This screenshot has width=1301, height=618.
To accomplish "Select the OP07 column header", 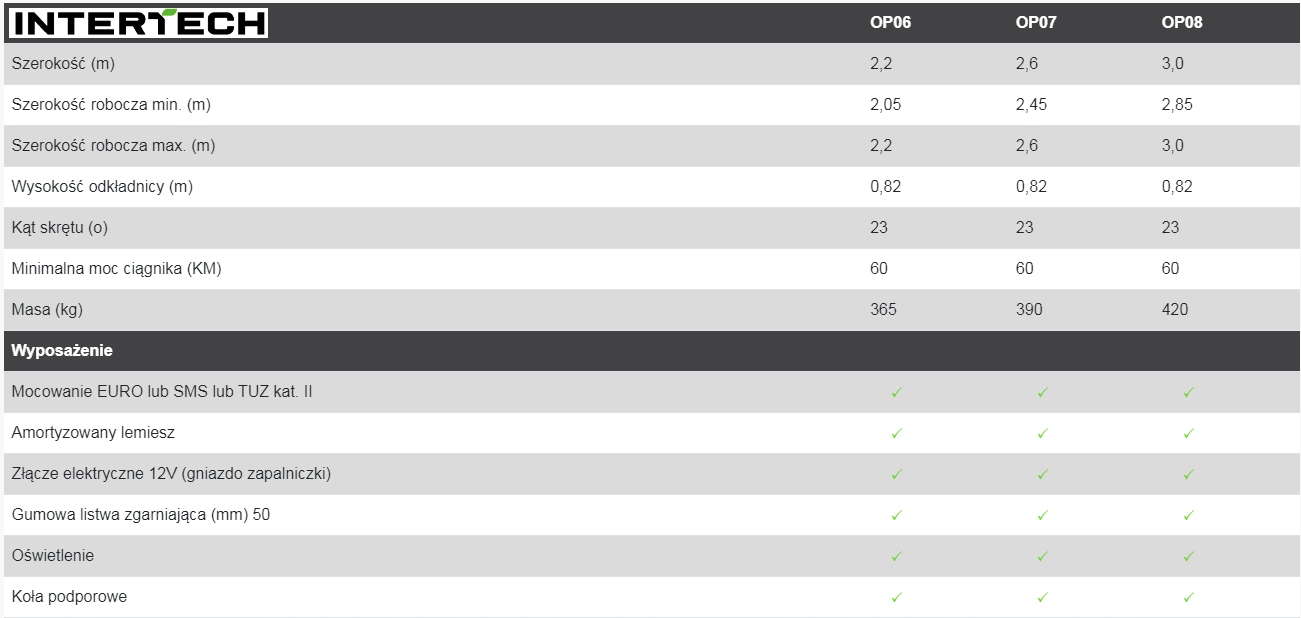I will tap(1036, 23).
